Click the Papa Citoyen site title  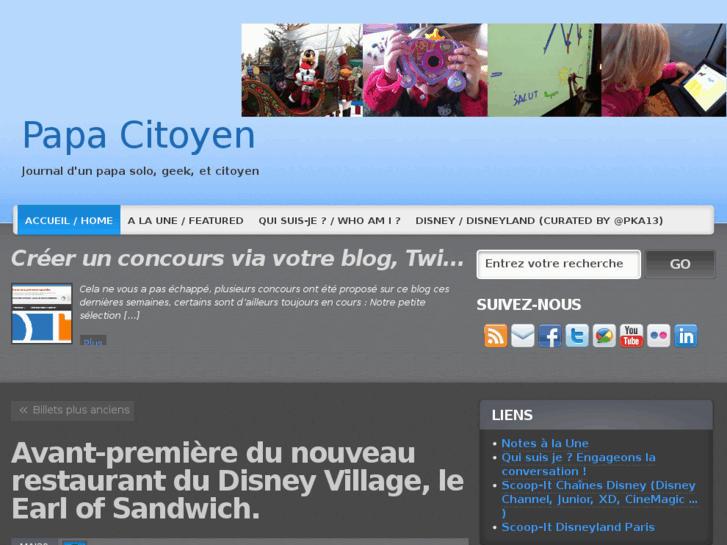click(139, 135)
